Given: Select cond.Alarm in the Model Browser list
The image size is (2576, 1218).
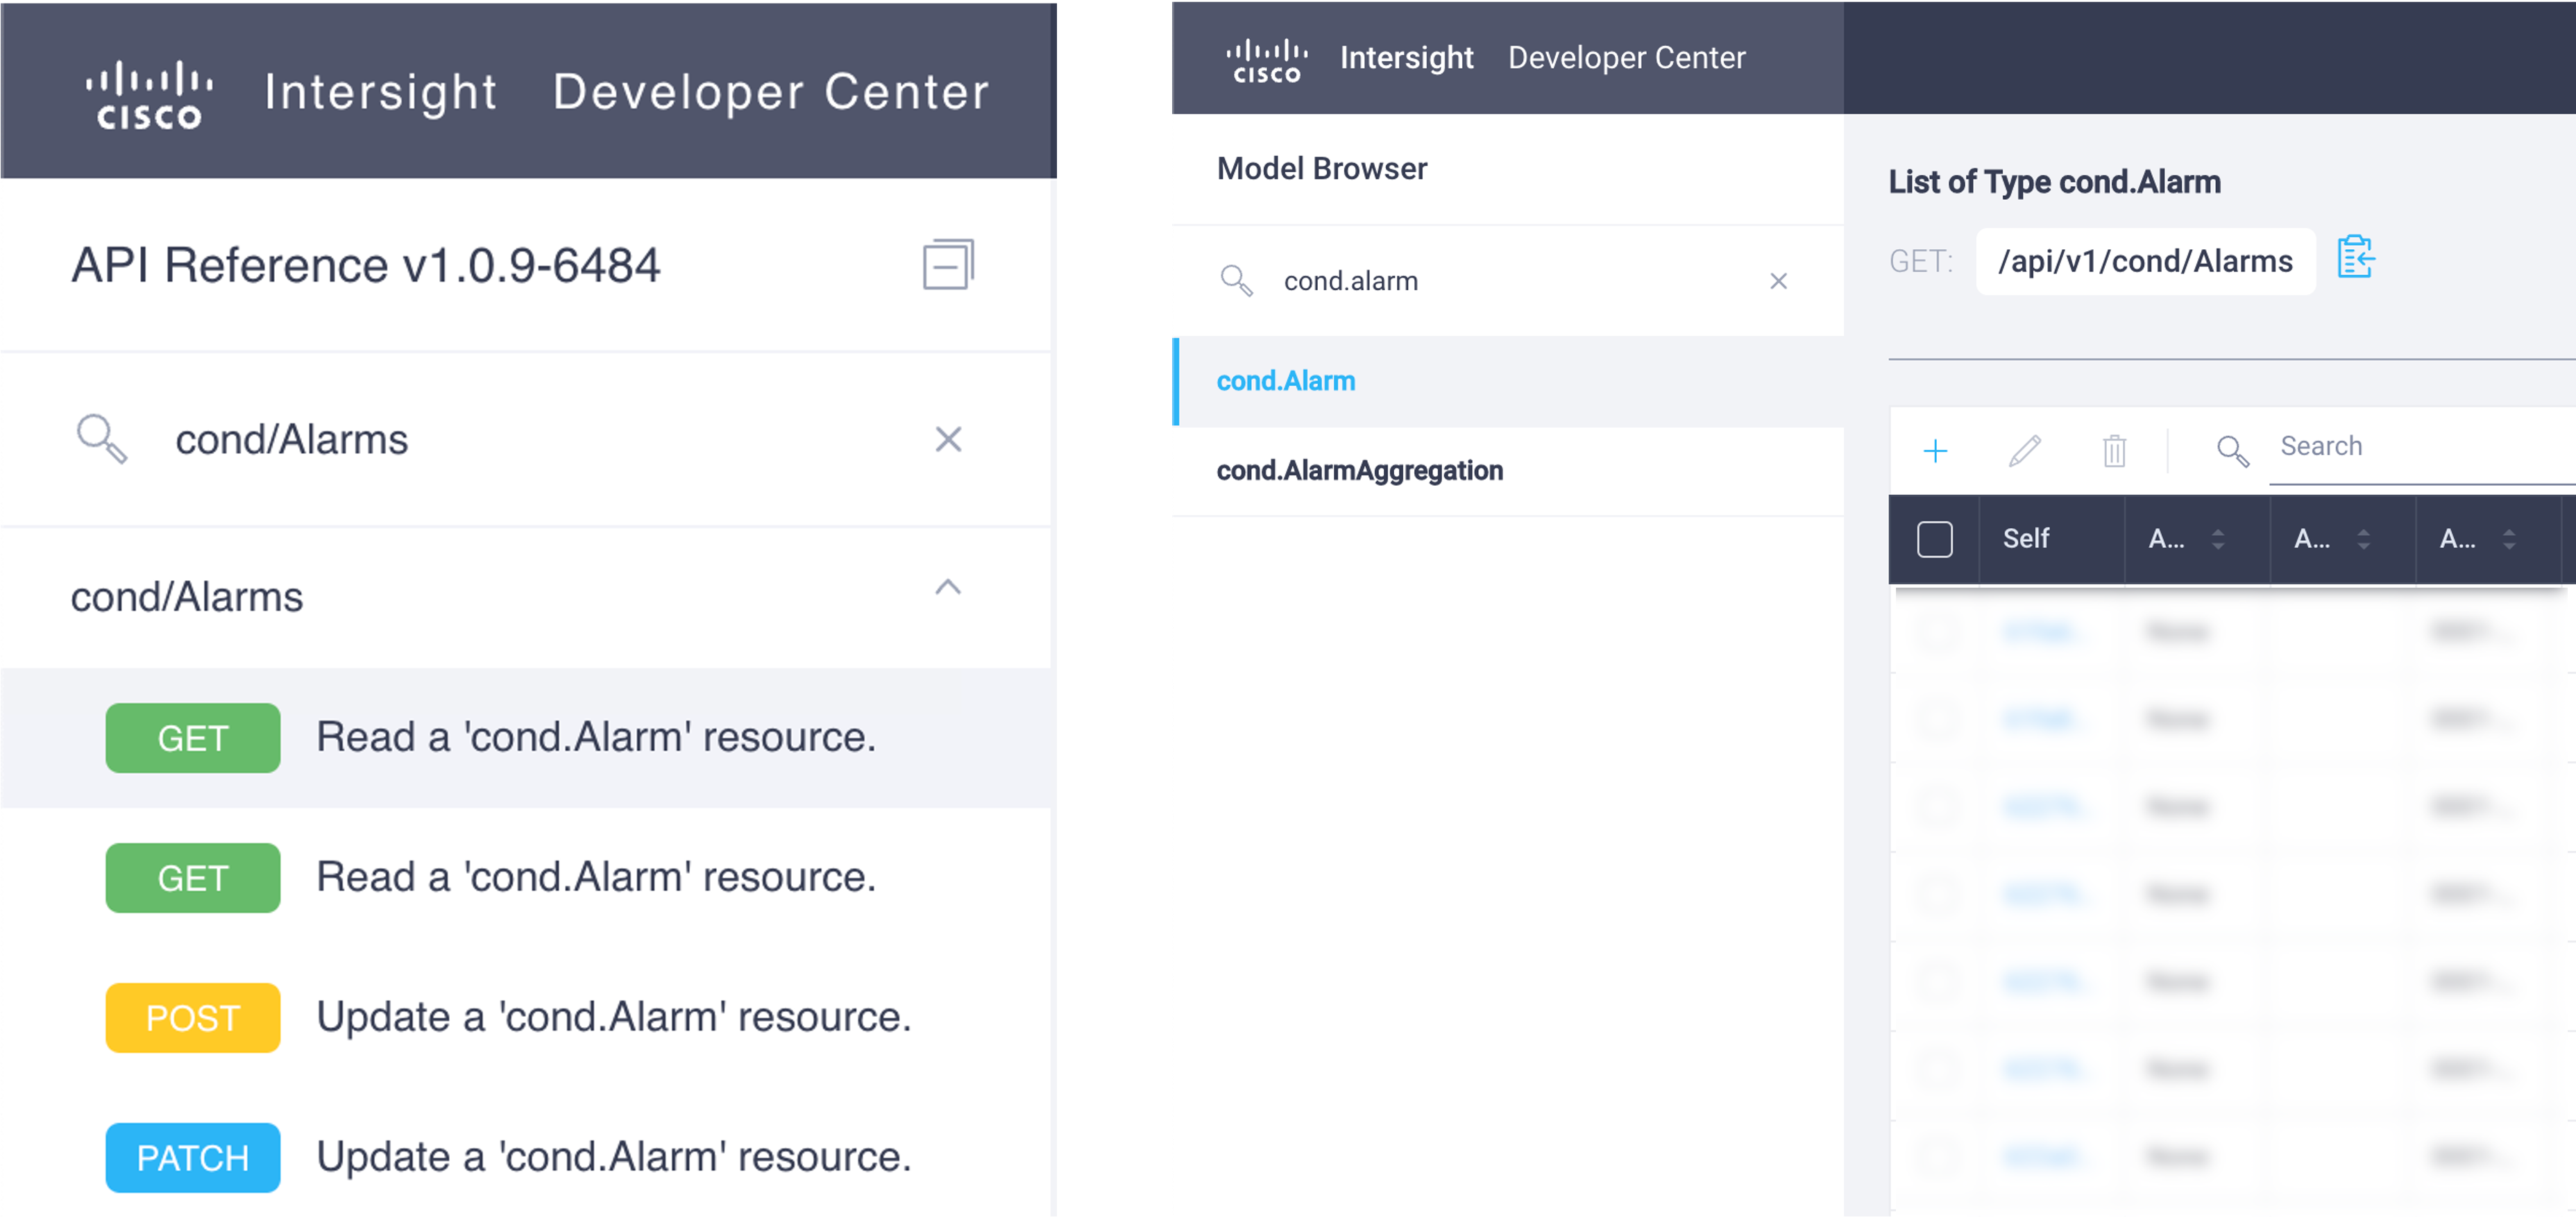Looking at the screenshot, I should tap(1285, 381).
